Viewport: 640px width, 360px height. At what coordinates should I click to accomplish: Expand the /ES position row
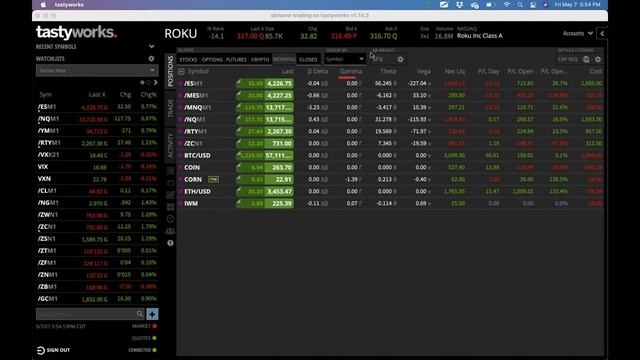pos(181,84)
